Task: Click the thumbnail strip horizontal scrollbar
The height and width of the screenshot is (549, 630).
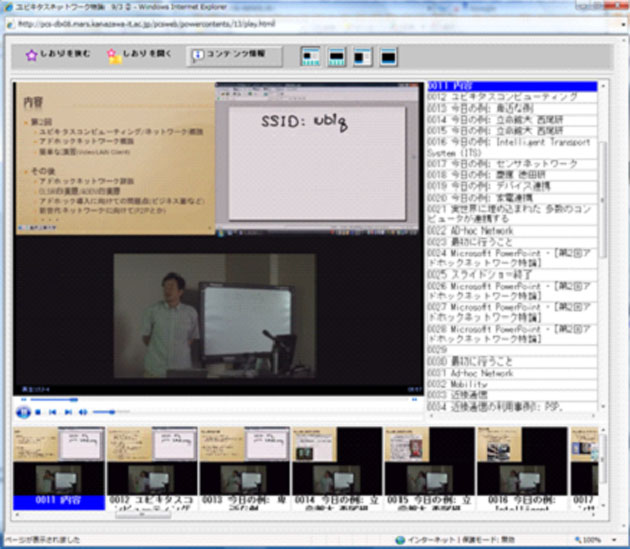Action: pos(300,516)
